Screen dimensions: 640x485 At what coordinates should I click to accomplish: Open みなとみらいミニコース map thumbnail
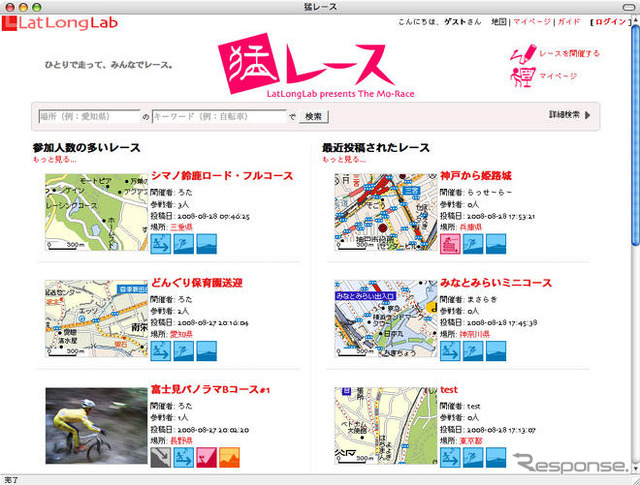coord(386,319)
